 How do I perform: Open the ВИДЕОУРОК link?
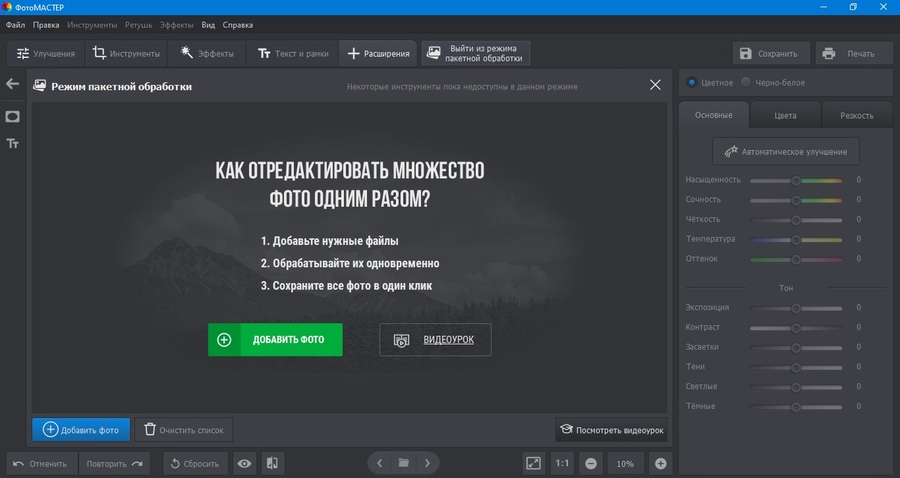coord(448,340)
